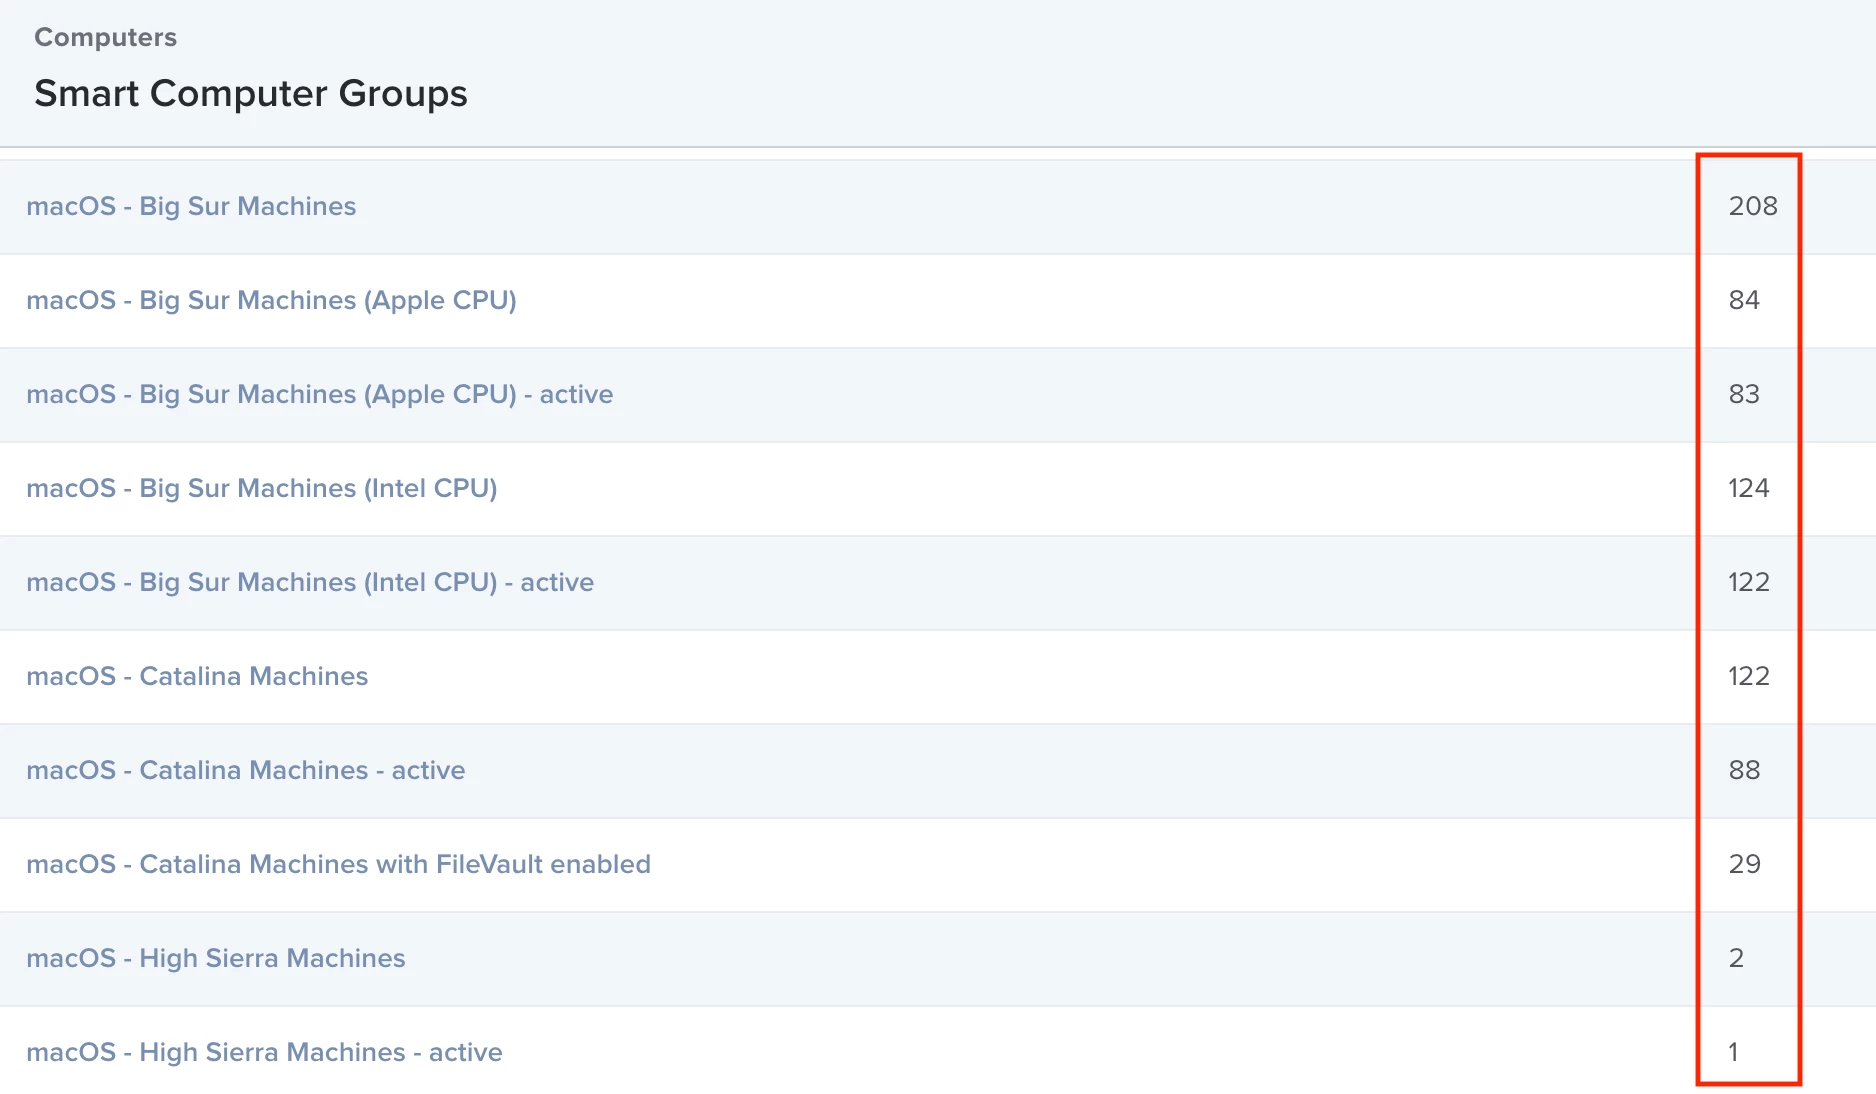This screenshot has width=1876, height=1094.
Task: Click count 122 in Intel CPU active row
Action: click(x=1749, y=582)
